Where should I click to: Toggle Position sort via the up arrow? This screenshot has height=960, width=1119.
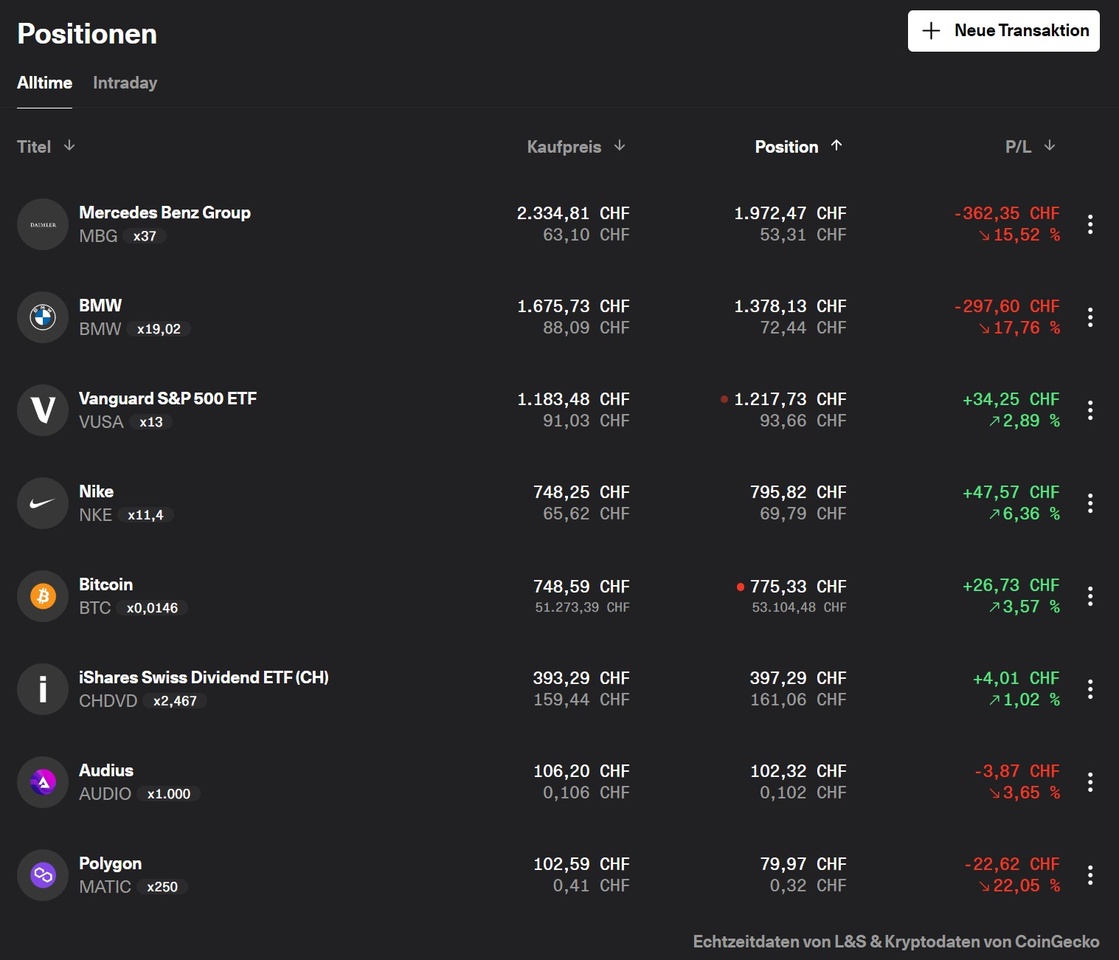836,146
